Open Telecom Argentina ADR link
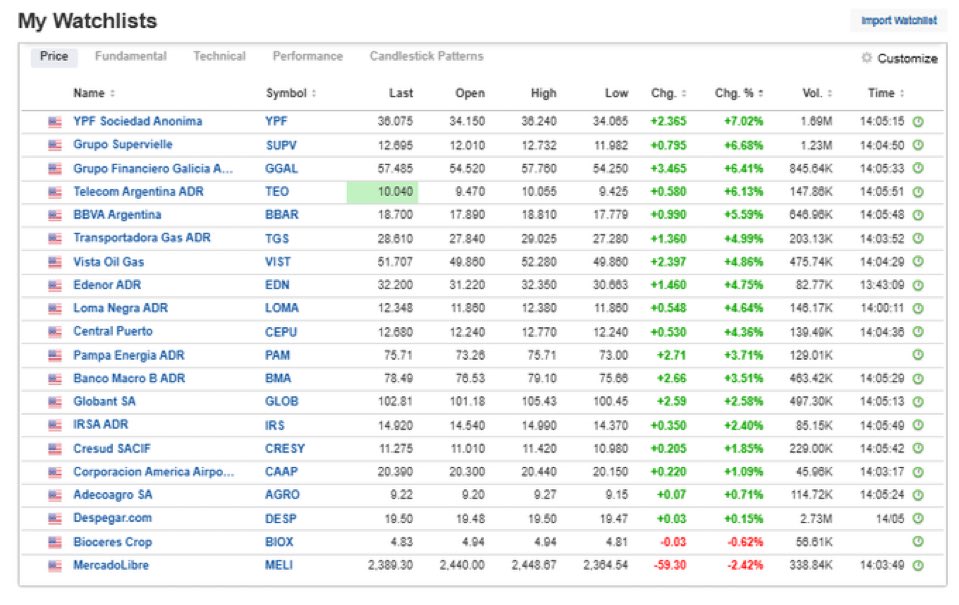This screenshot has width=959, height=605. coord(138,191)
